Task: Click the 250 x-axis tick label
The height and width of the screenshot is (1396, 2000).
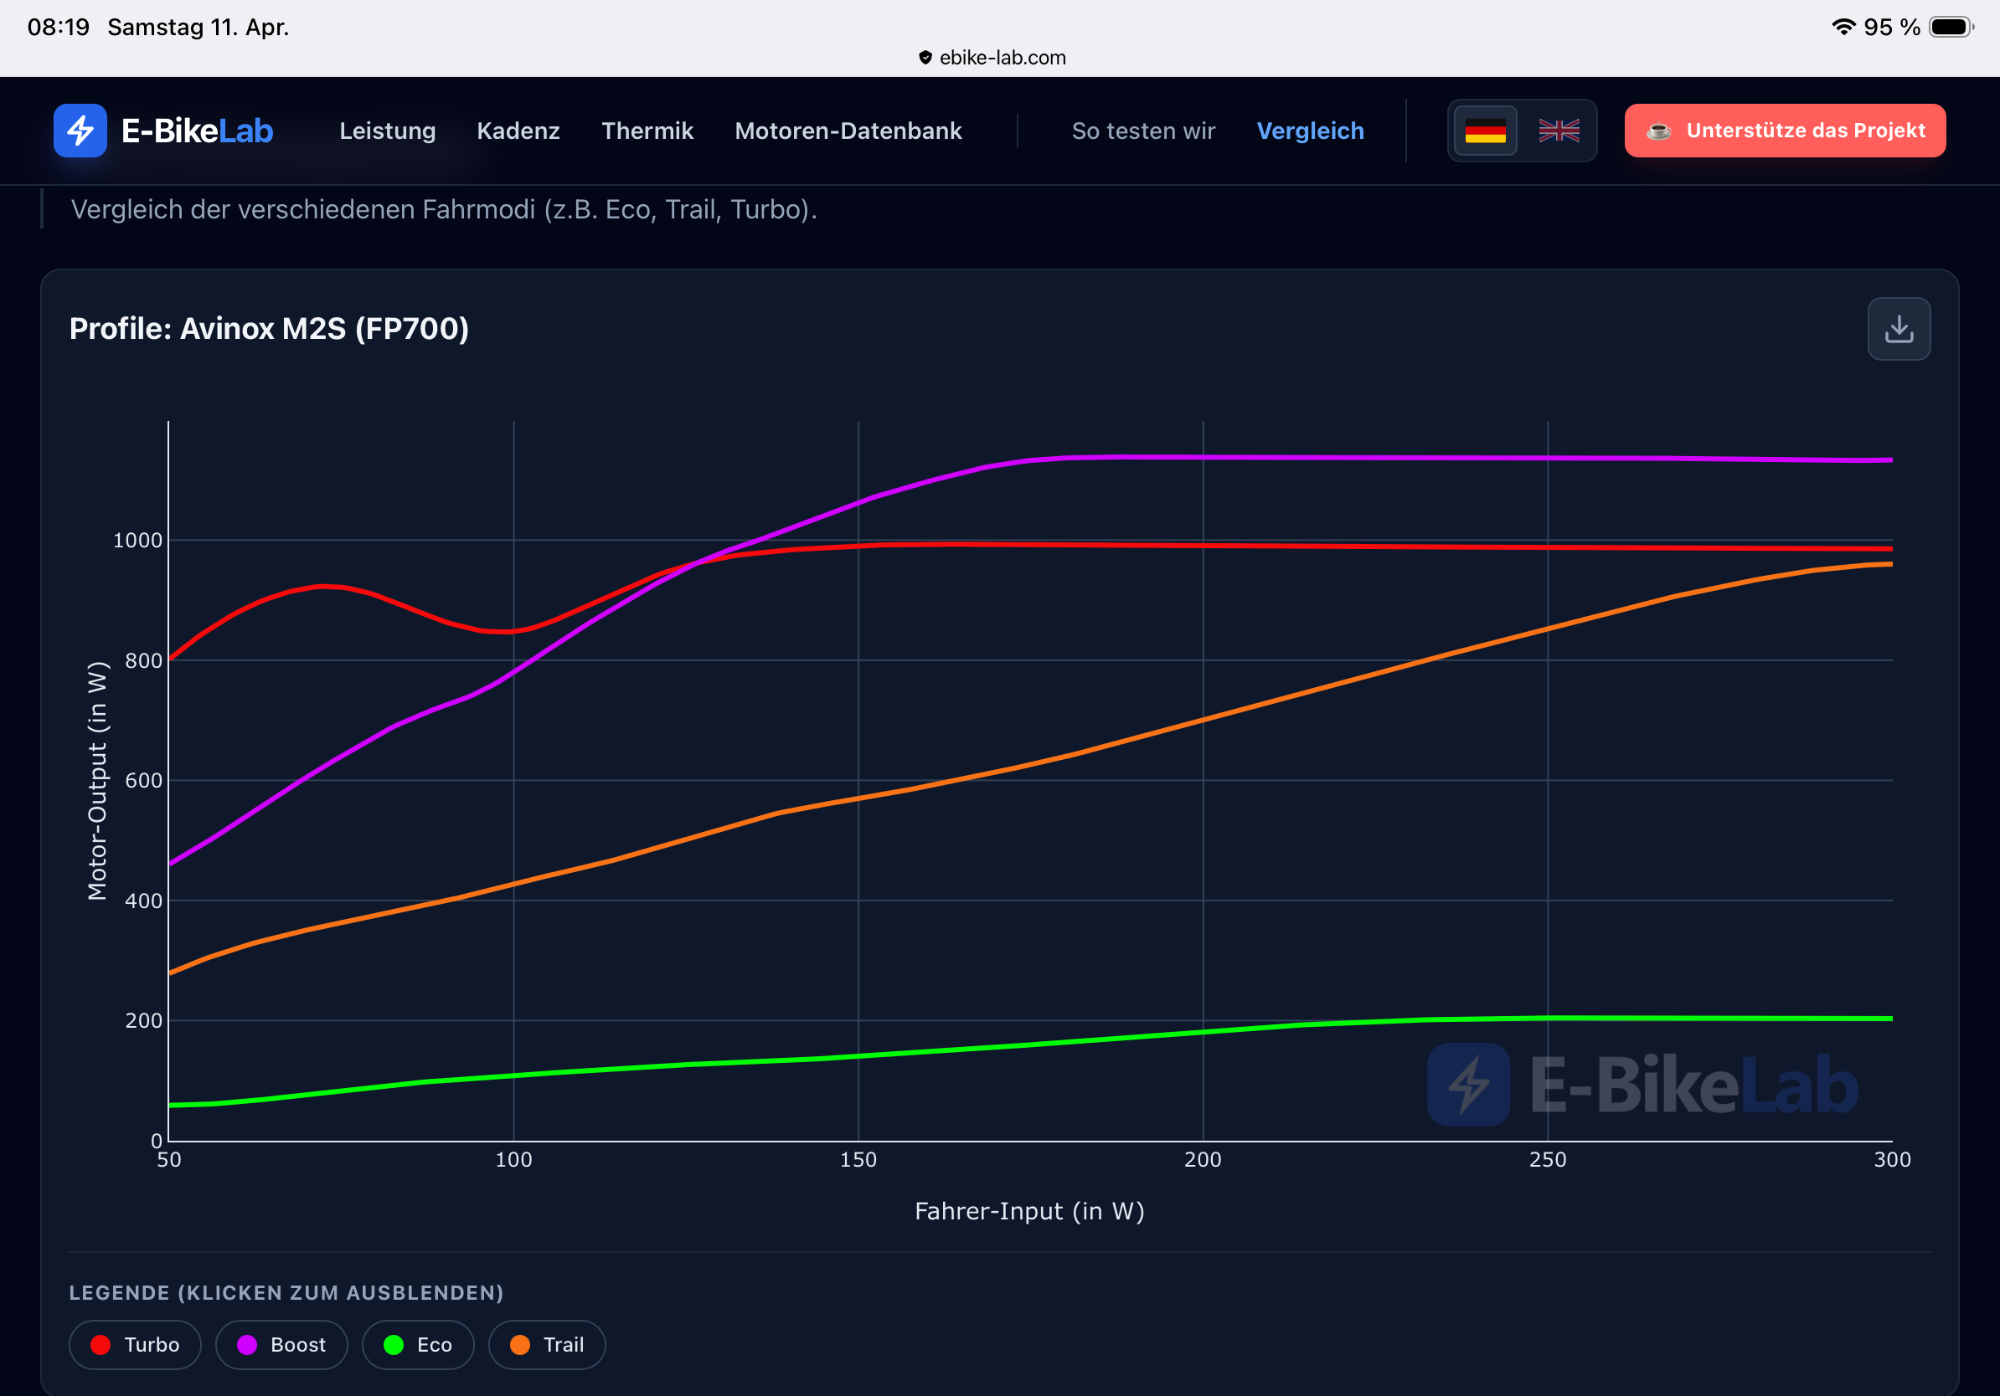Action: [x=1548, y=1160]
